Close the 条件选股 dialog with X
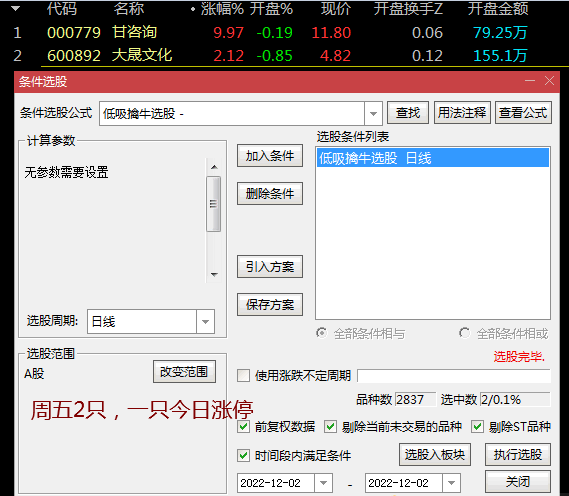This screenshot has height=496, width=569. pyautogui.click(x=549, y=81)
